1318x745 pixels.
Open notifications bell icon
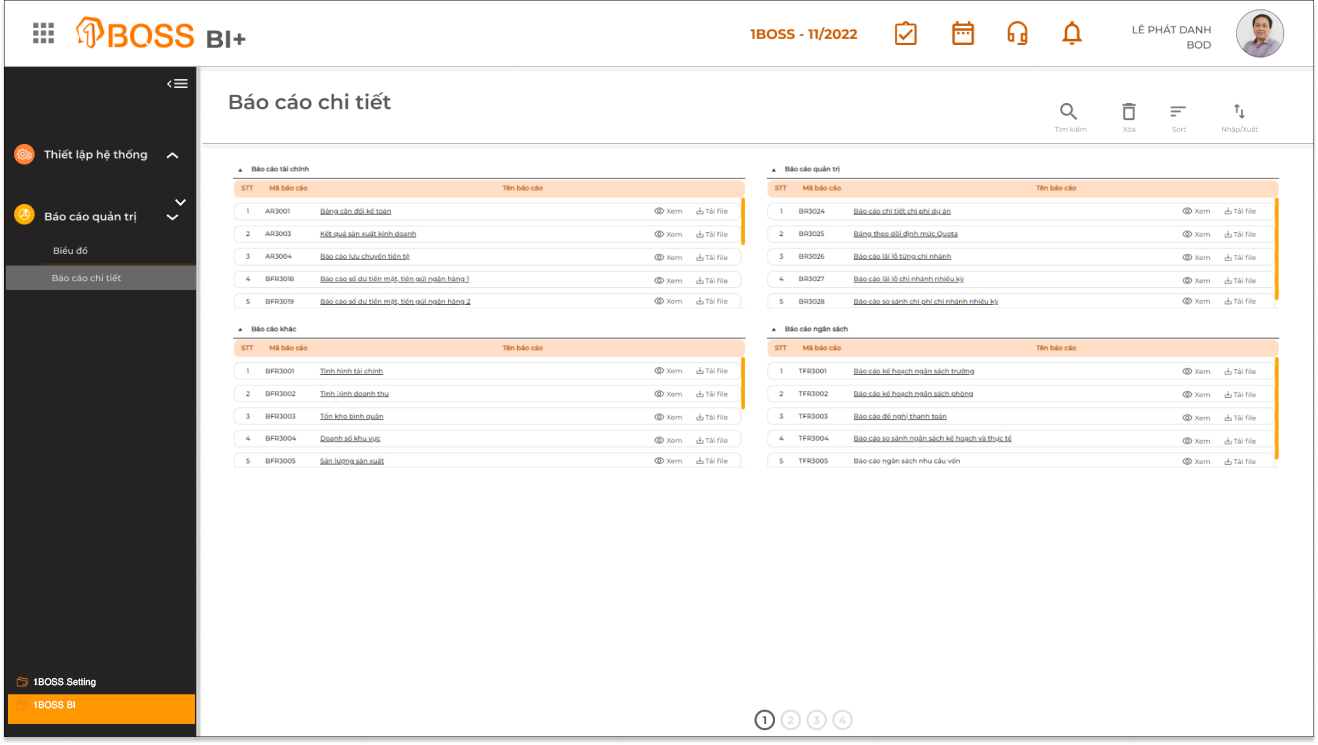1072,33
